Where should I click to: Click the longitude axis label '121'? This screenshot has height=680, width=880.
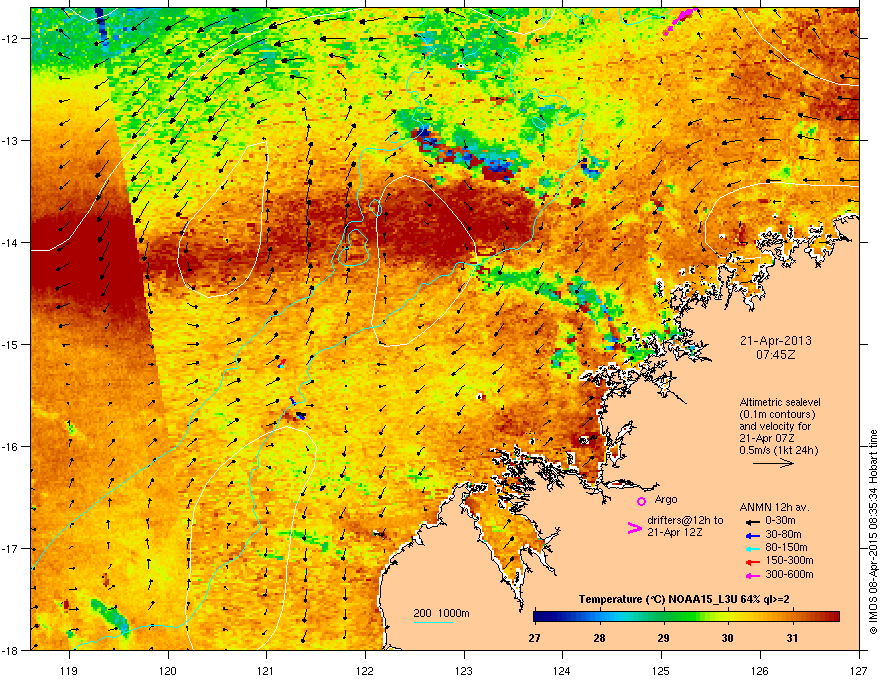point(266,670)
